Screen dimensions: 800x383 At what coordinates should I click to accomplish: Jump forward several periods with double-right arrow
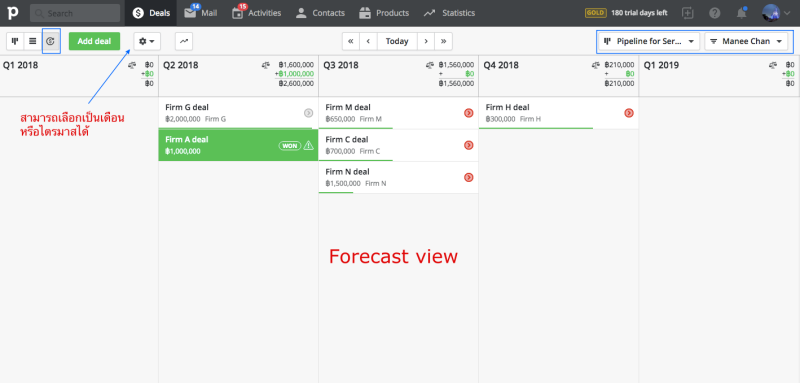pos(443,41)
